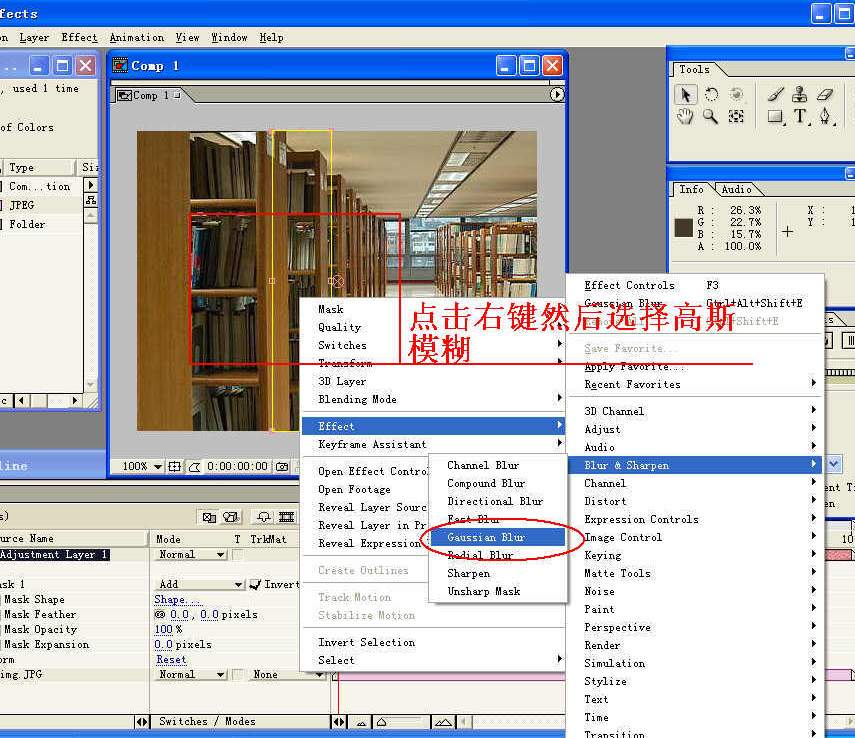Open the Comp 1 viewer options arrow button
855x738 pixels.
(556, 94)
